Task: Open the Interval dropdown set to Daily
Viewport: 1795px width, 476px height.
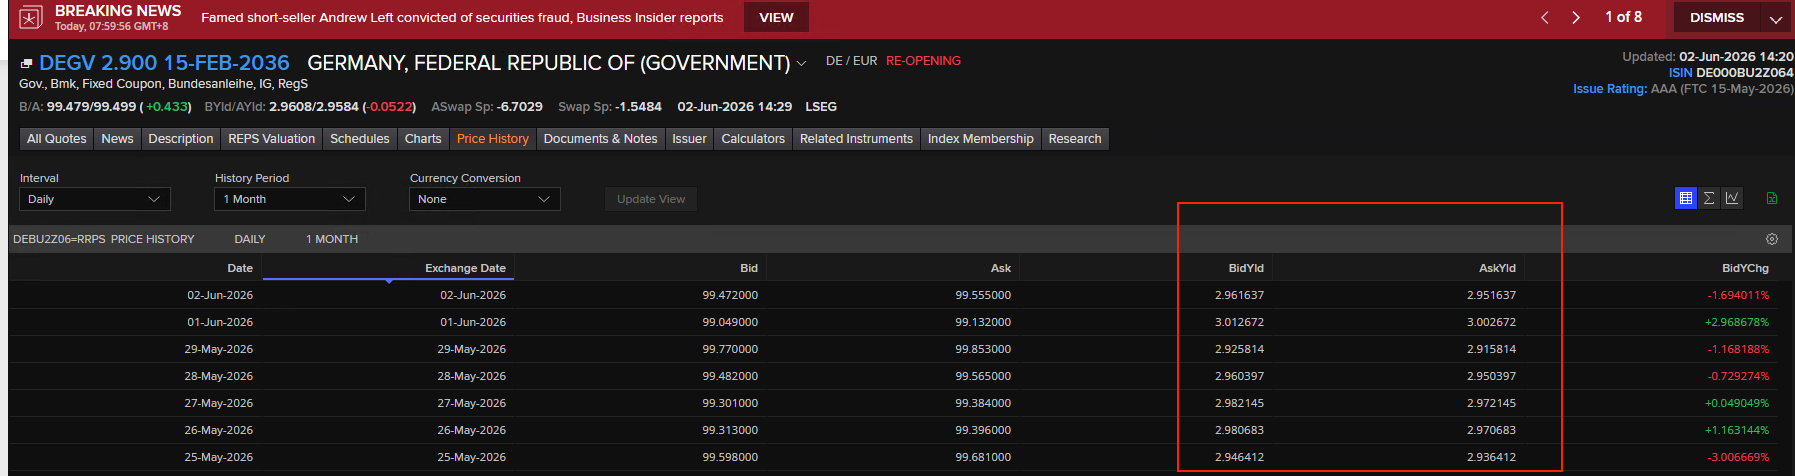Action: coord(95,199)
